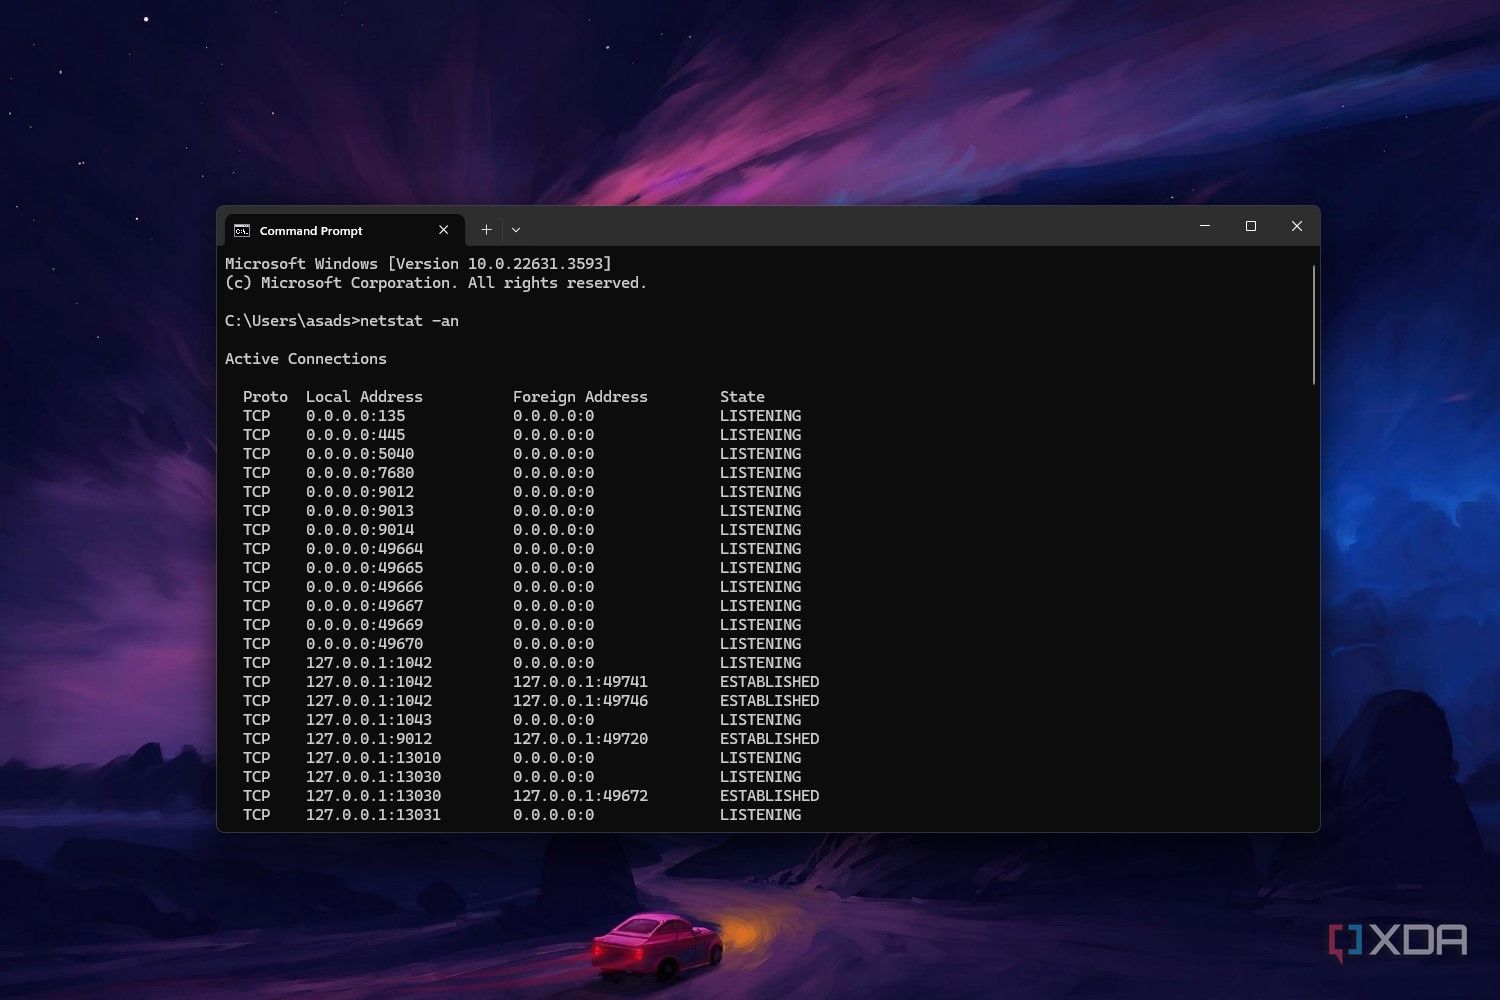The height and width of the screenshot is (1000, 1500).
Task: Open a new terminal tab with plus button
Action: coord(486,230)
